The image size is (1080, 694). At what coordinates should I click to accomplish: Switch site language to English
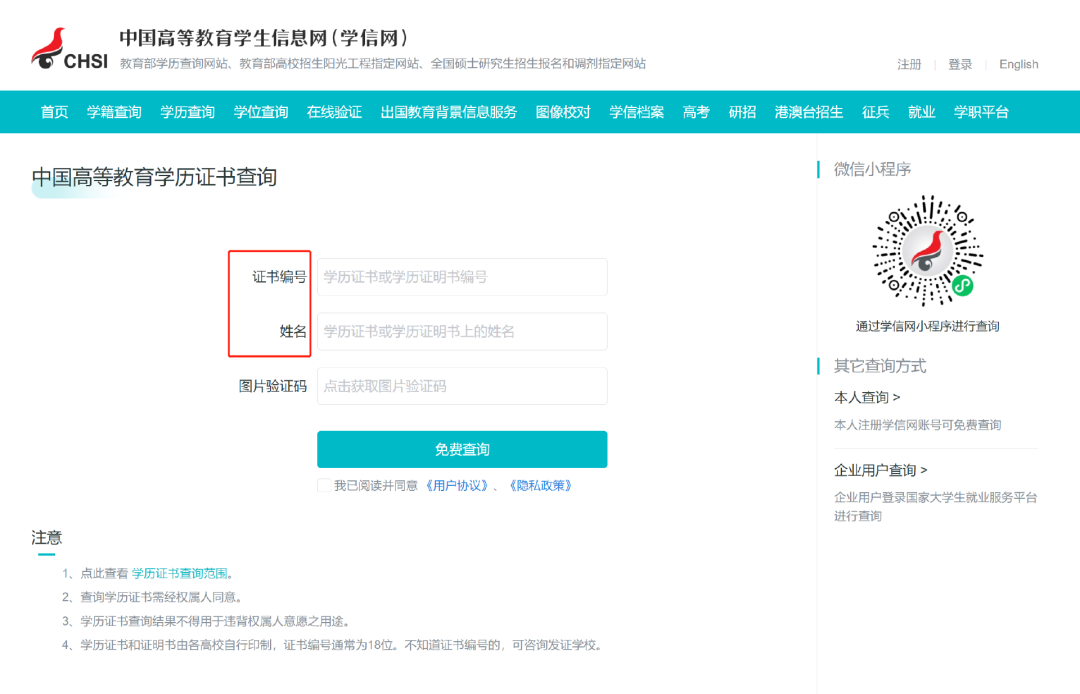1019,64
